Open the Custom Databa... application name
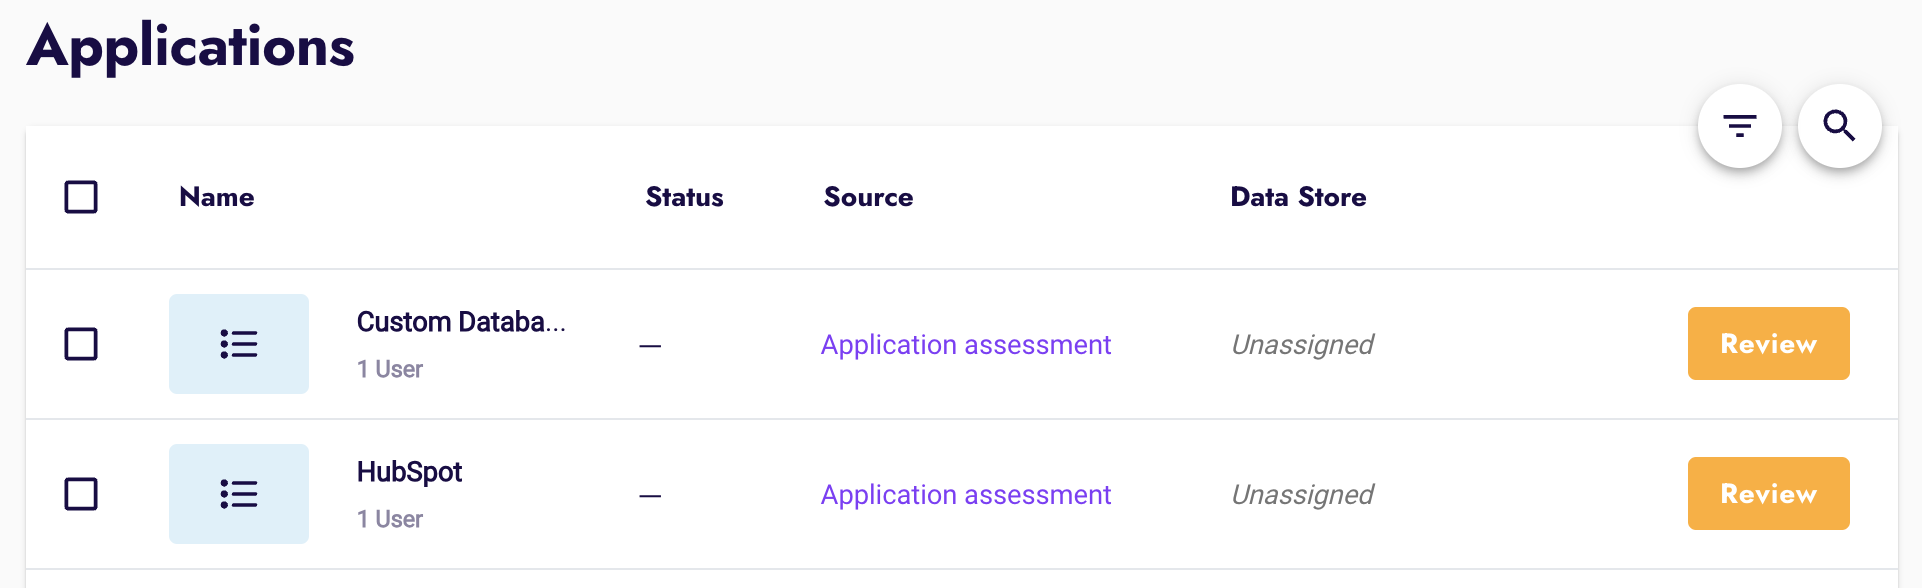The width and height of the screenshot is (1922, 588). point(461,322)
